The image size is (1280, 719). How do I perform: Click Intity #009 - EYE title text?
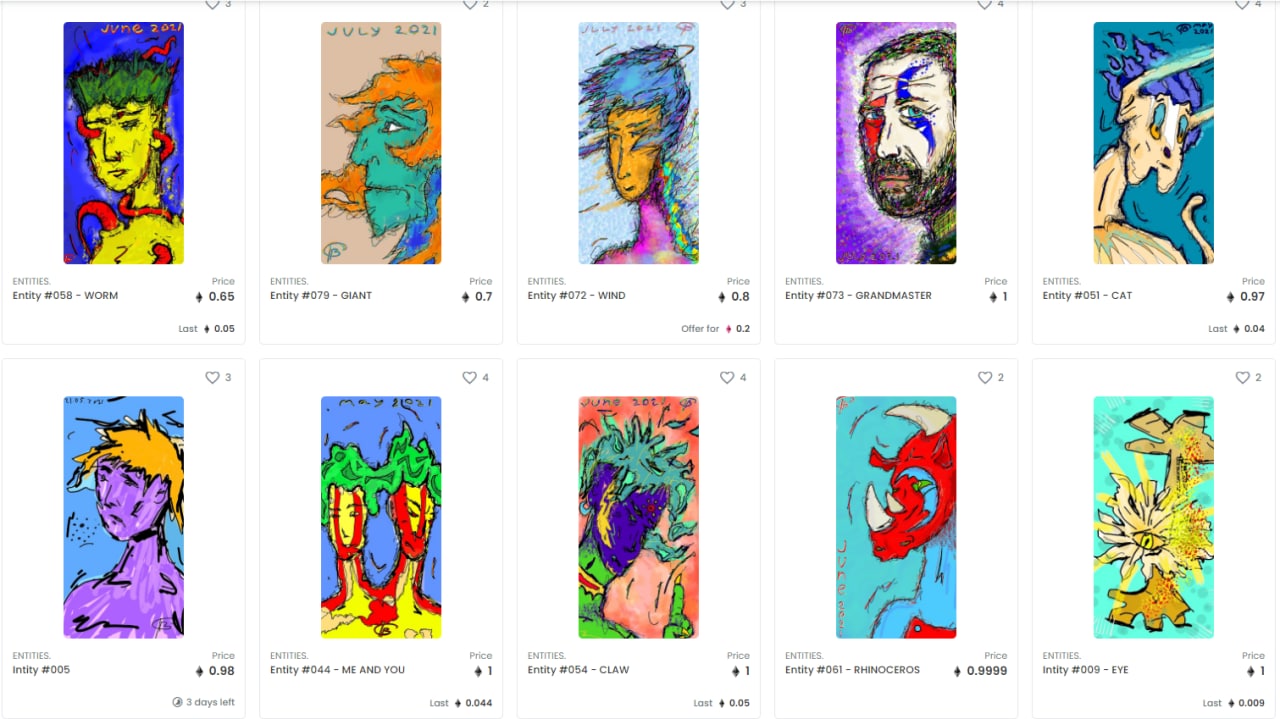point(1085,670)
